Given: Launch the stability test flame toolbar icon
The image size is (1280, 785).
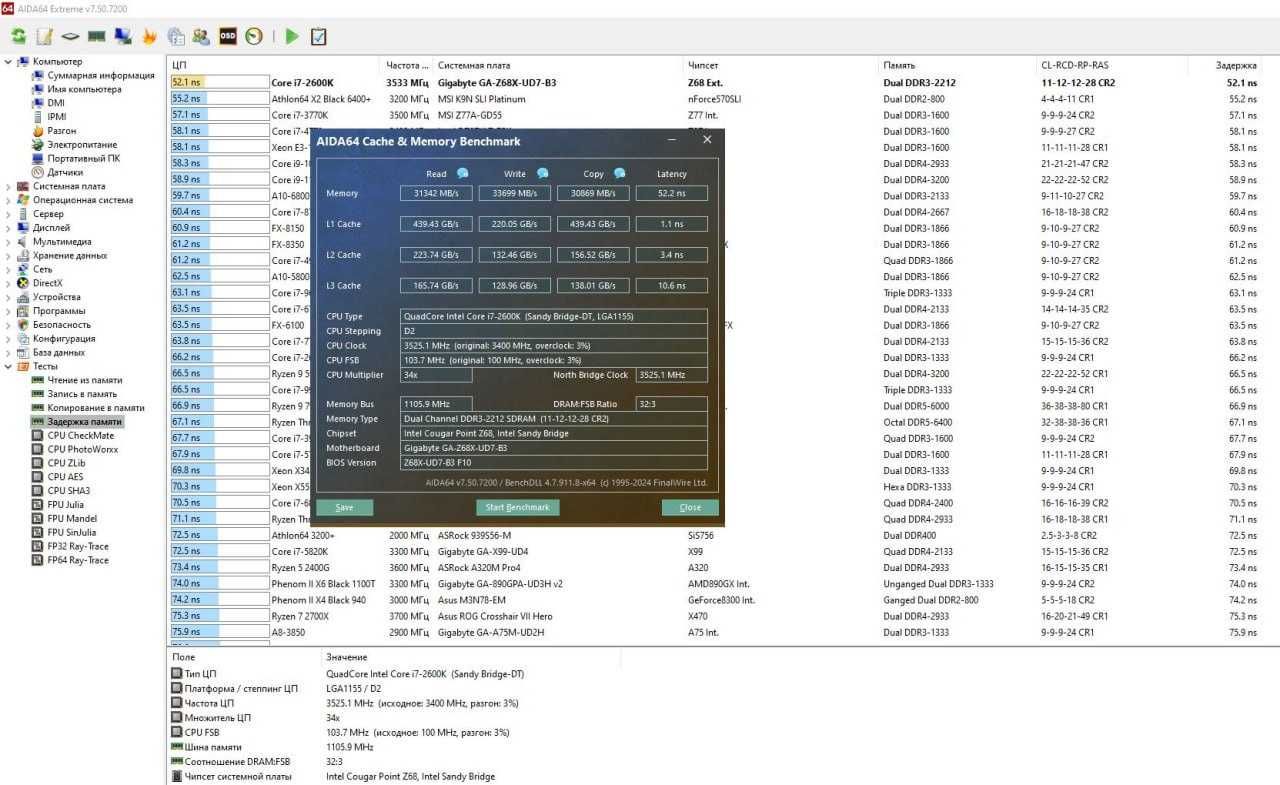Looking at the screenshot, I should [149, 37].
